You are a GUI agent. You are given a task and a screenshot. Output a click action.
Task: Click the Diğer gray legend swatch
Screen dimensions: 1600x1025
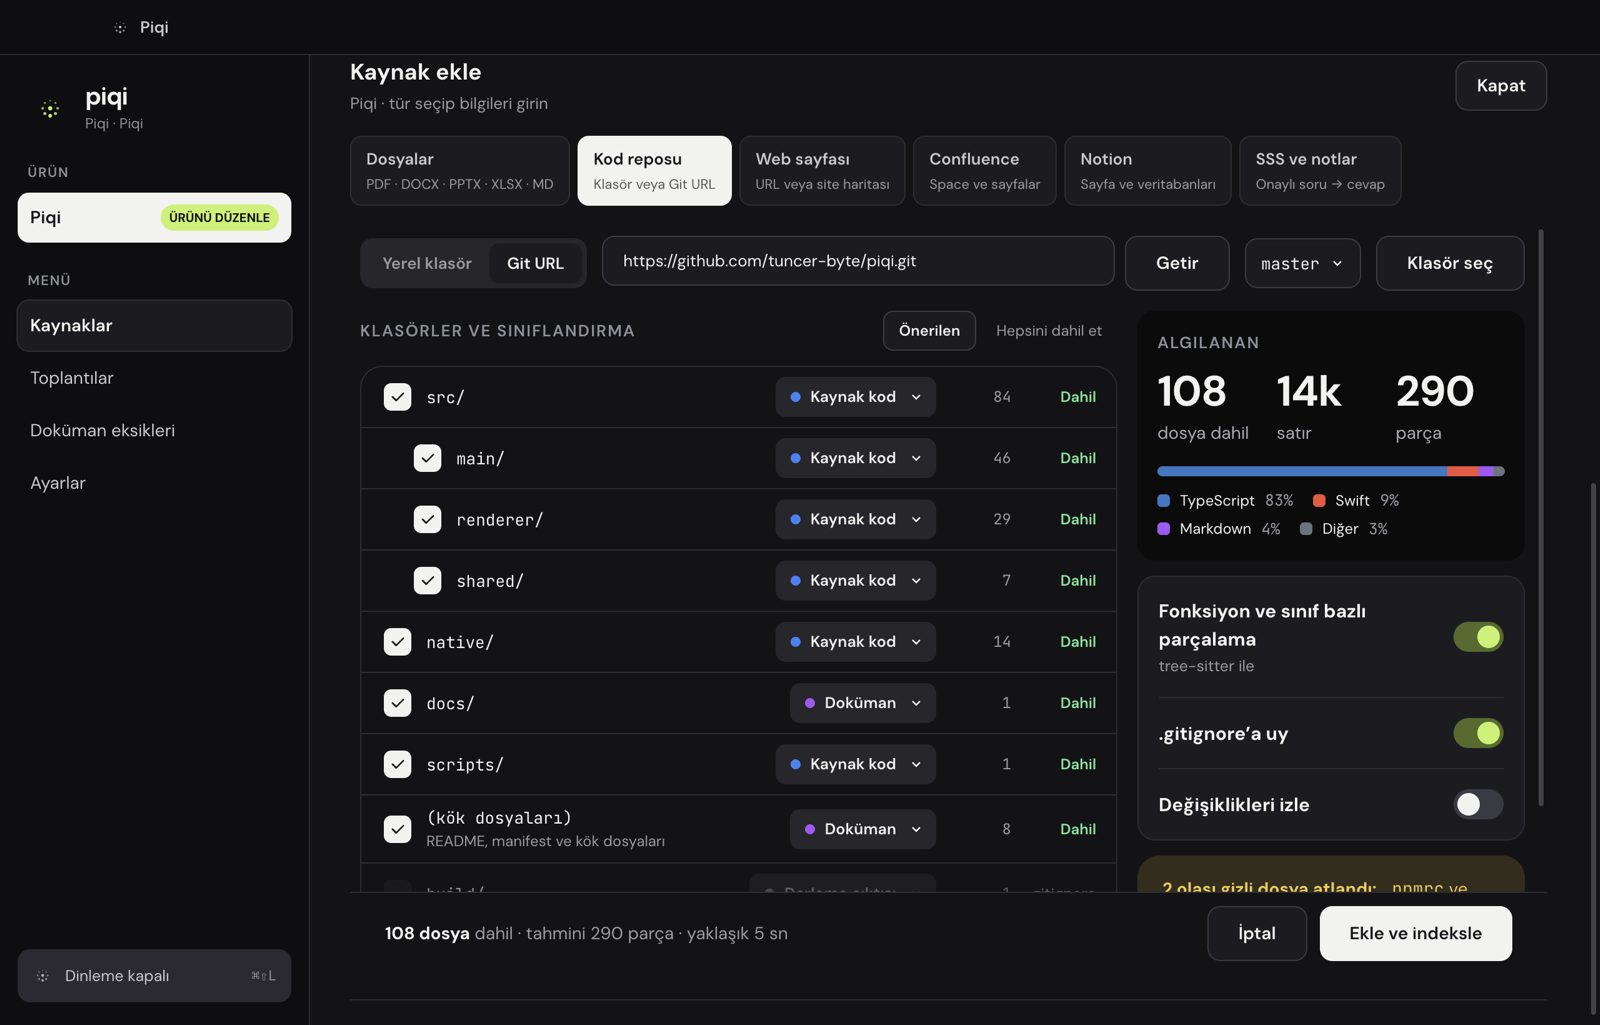(x=1306, y=529)
